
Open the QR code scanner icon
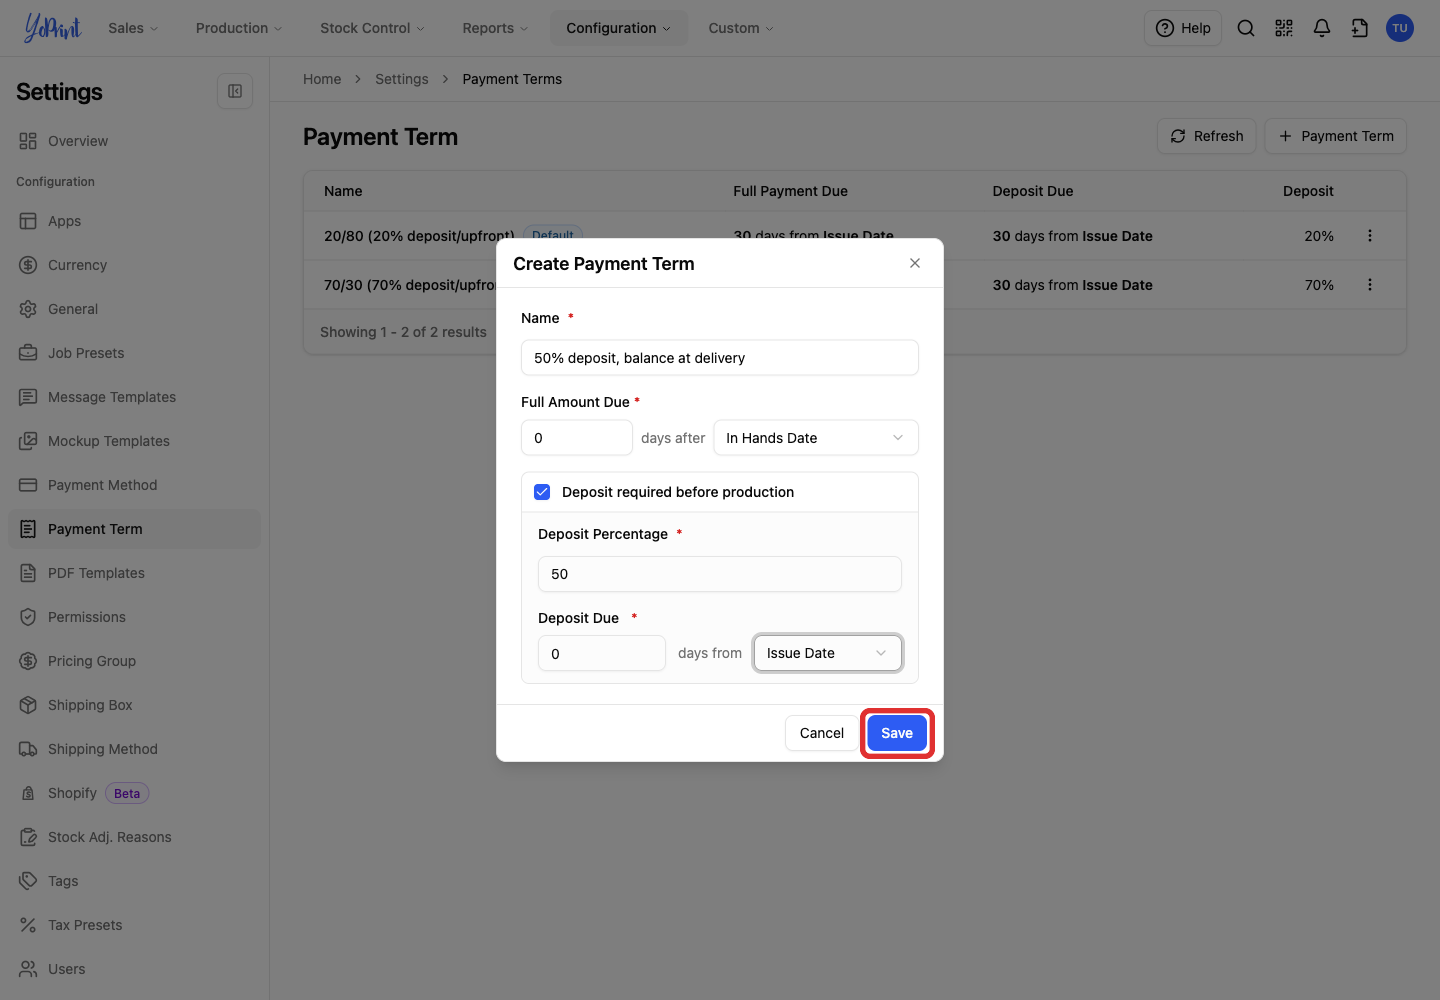(x=1284, y=28)
